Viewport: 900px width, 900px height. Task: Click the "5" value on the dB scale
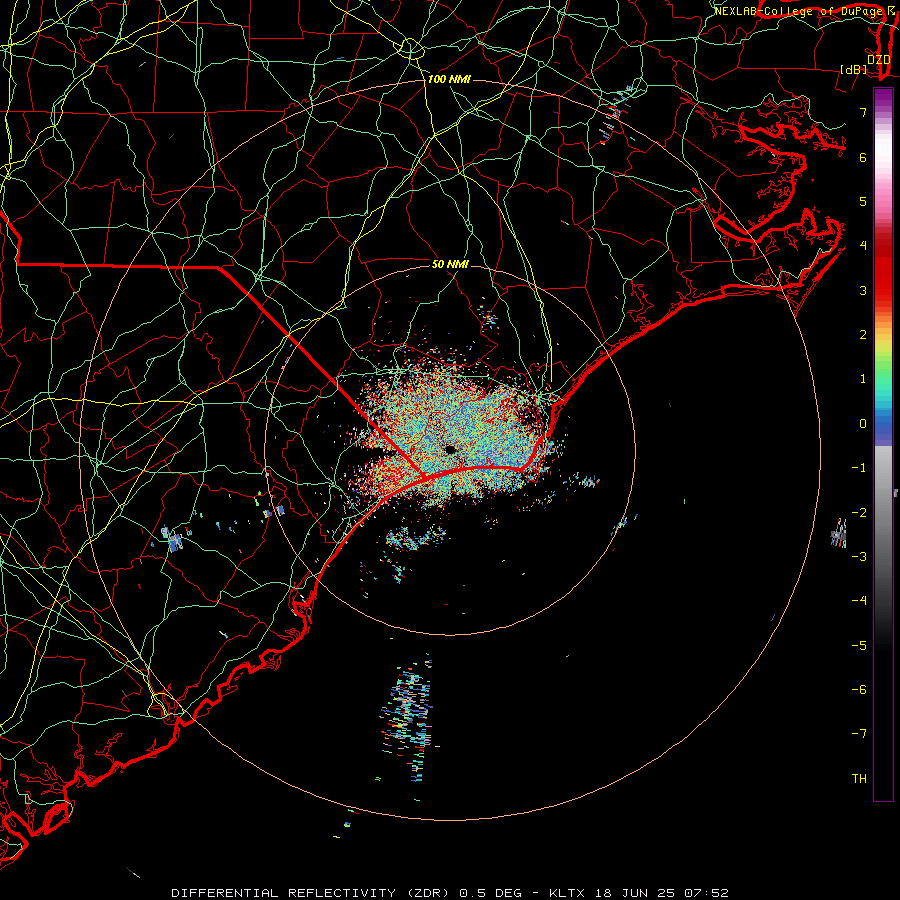point(863,201)
